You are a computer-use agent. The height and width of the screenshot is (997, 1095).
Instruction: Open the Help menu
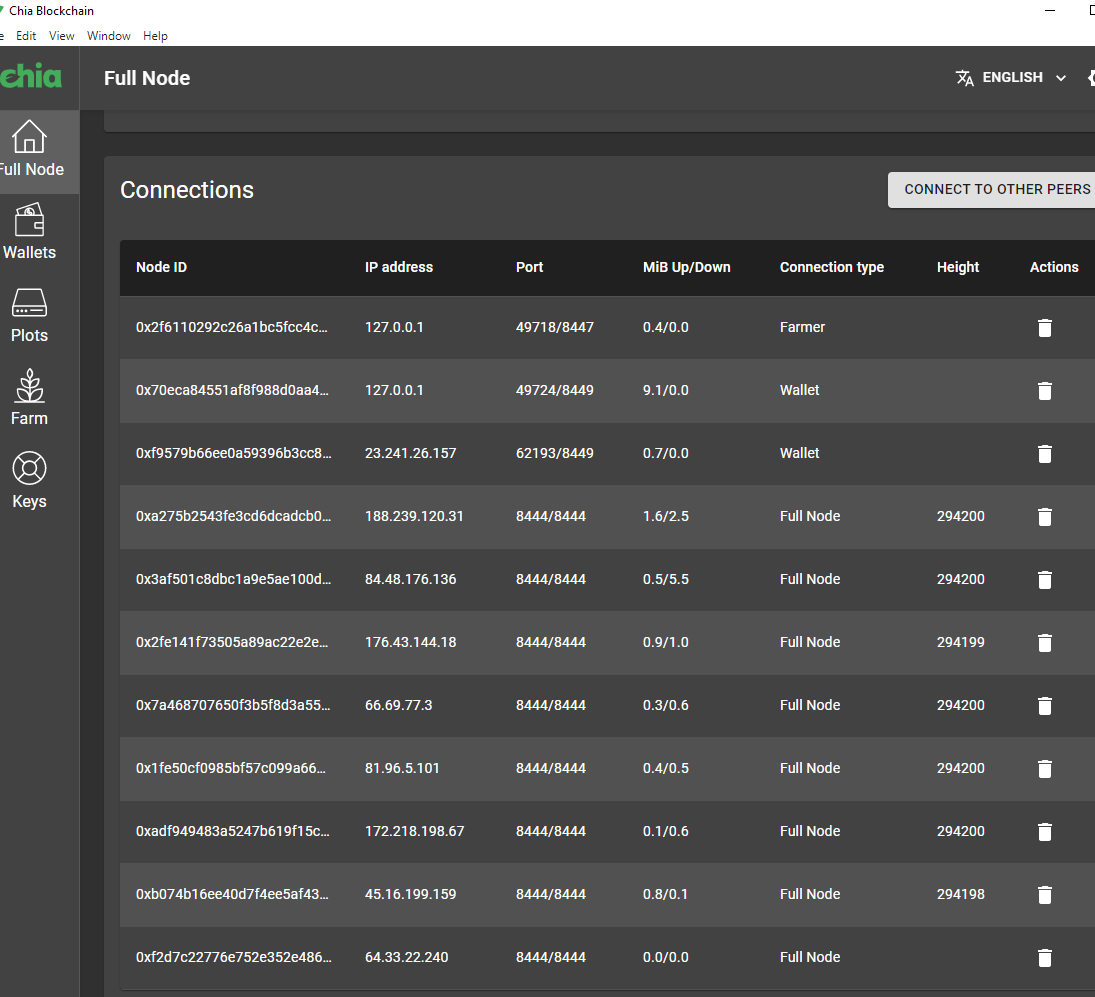tap(155, 36)
